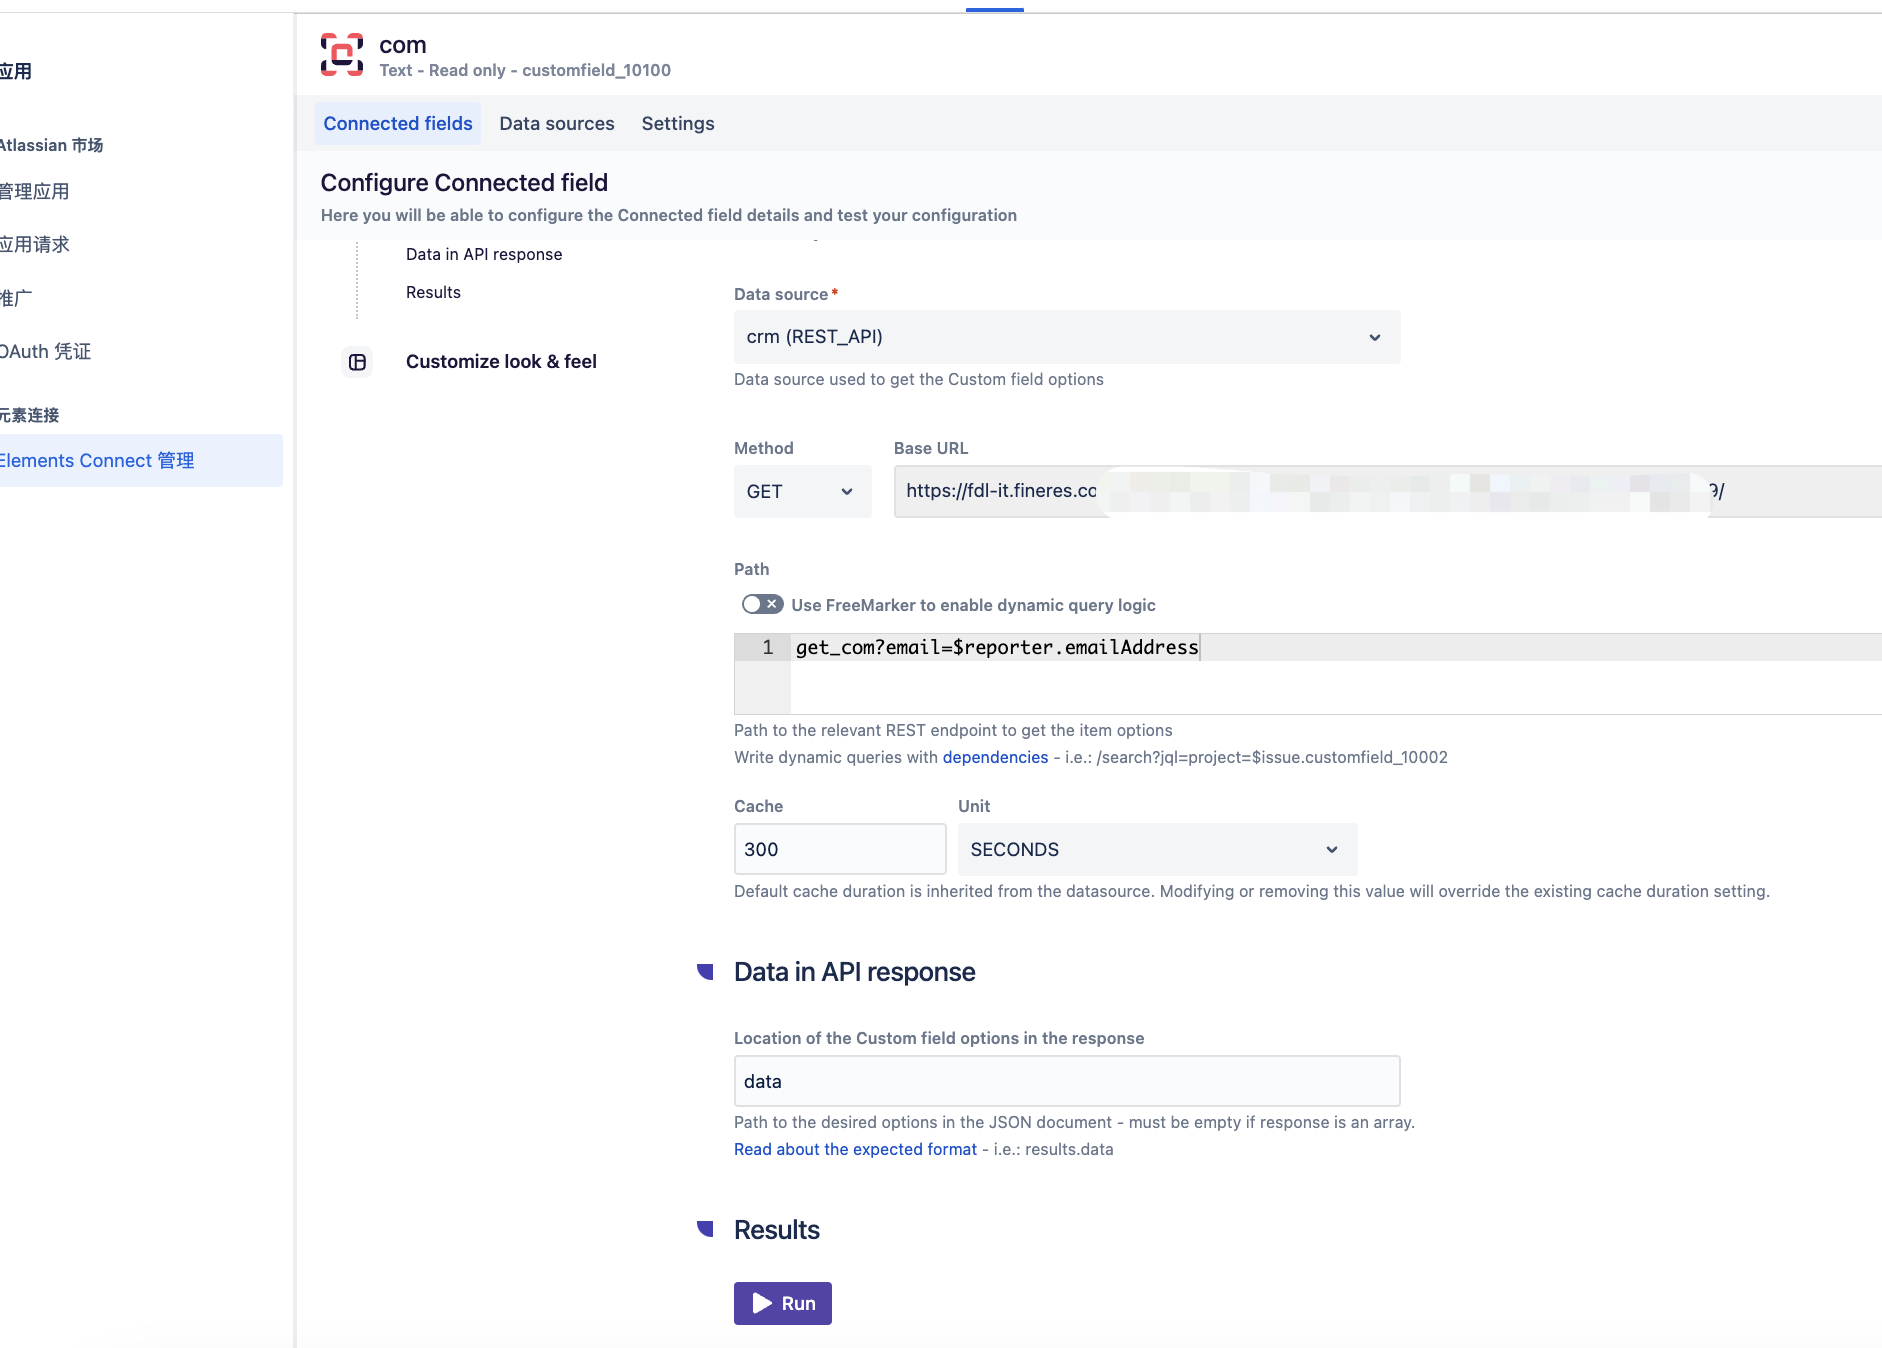Click the play icon inside the Run button
Viewport: 1882px width, 1348px height.
pos(762,1303)
